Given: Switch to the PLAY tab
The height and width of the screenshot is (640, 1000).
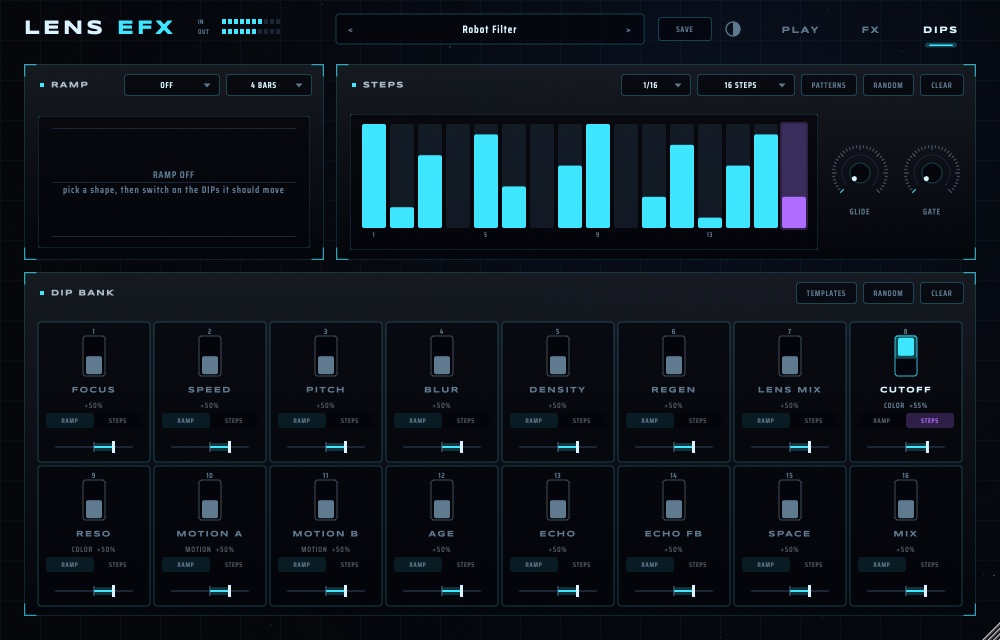Looking at the screenshot, I should click(800, 30).
